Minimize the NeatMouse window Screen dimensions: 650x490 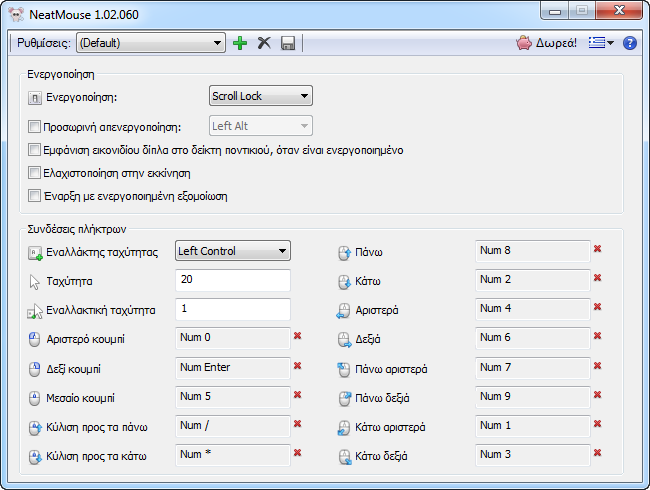(555, 11)
